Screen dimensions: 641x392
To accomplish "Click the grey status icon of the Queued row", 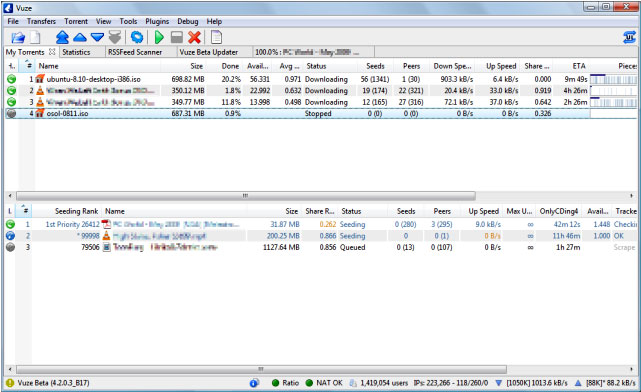I will pos(11,247).
